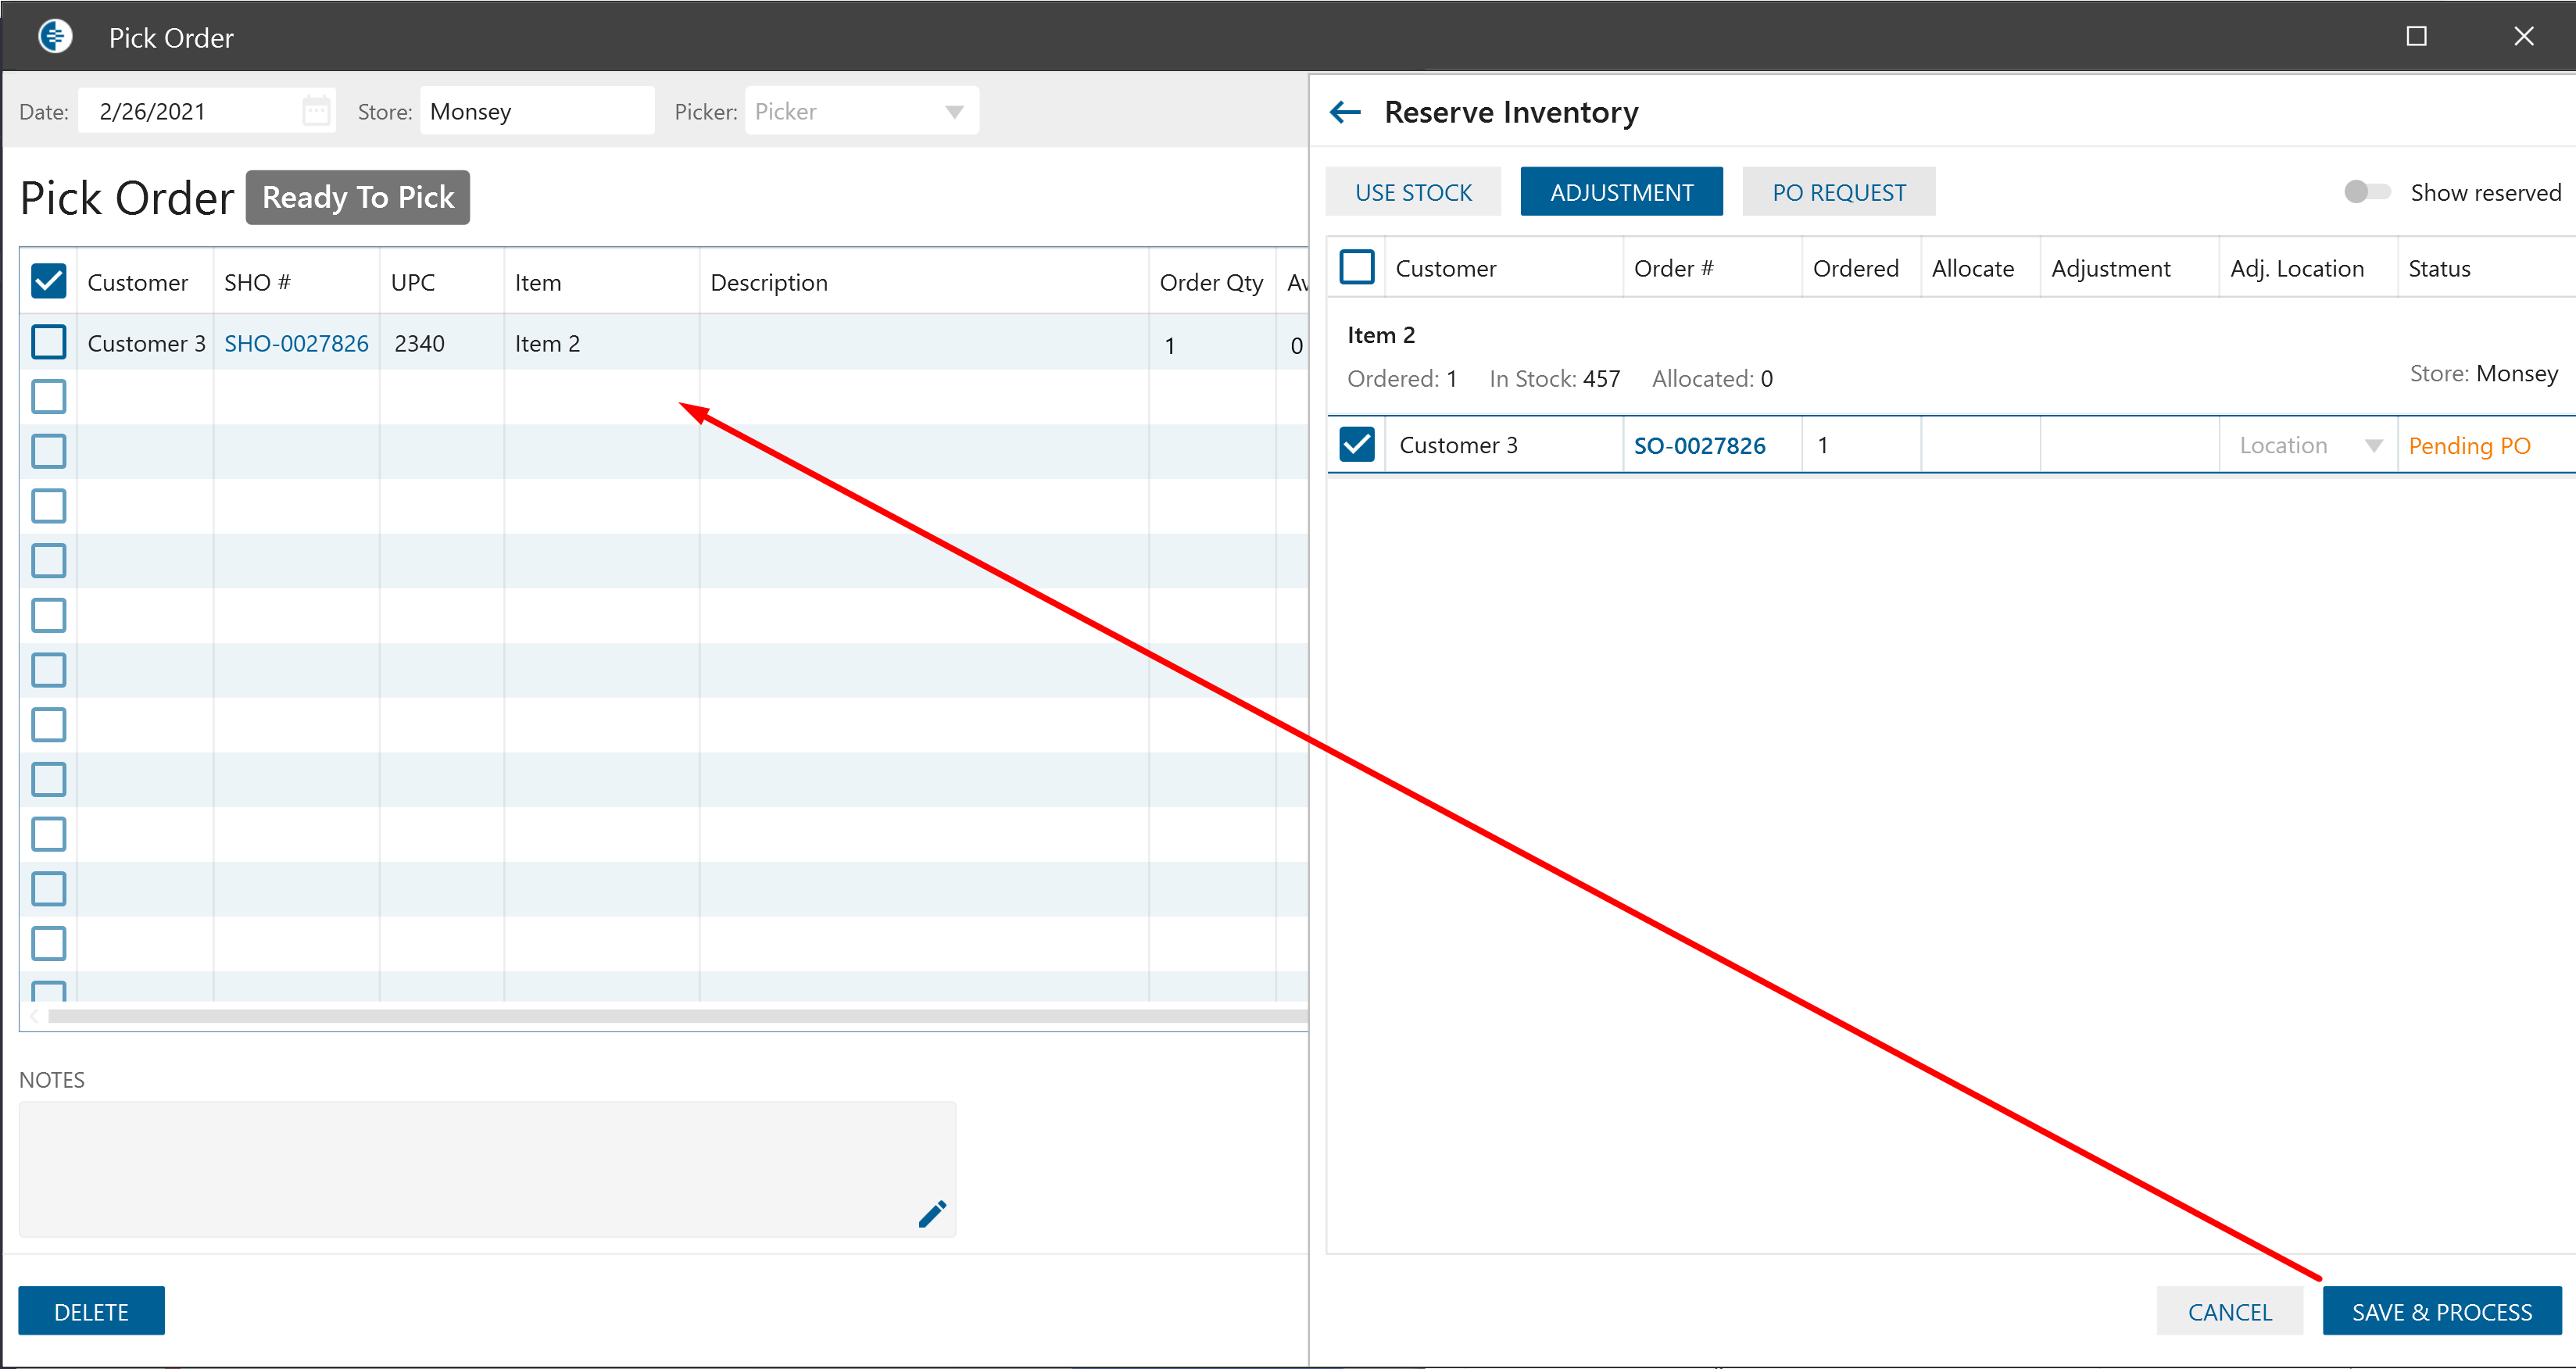Viewport: 2576px width, 1369px height.
Task: Click into the Store input field
Action: pos(536,112)
